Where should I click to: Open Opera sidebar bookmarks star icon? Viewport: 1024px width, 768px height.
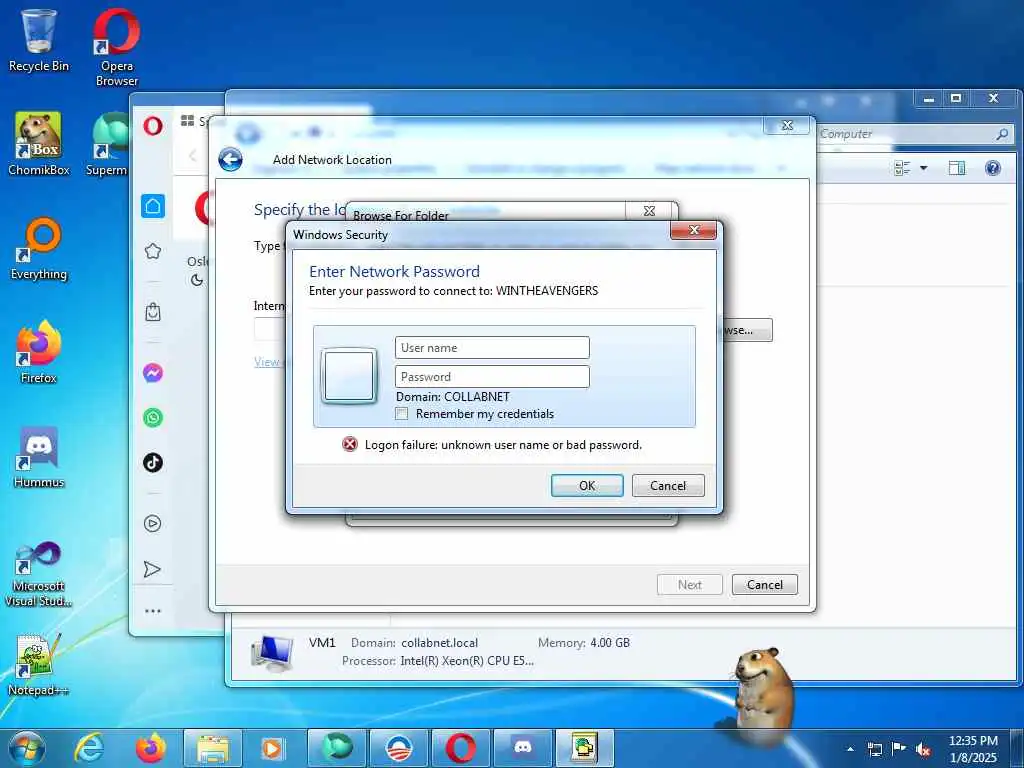[x=153, y=251]
